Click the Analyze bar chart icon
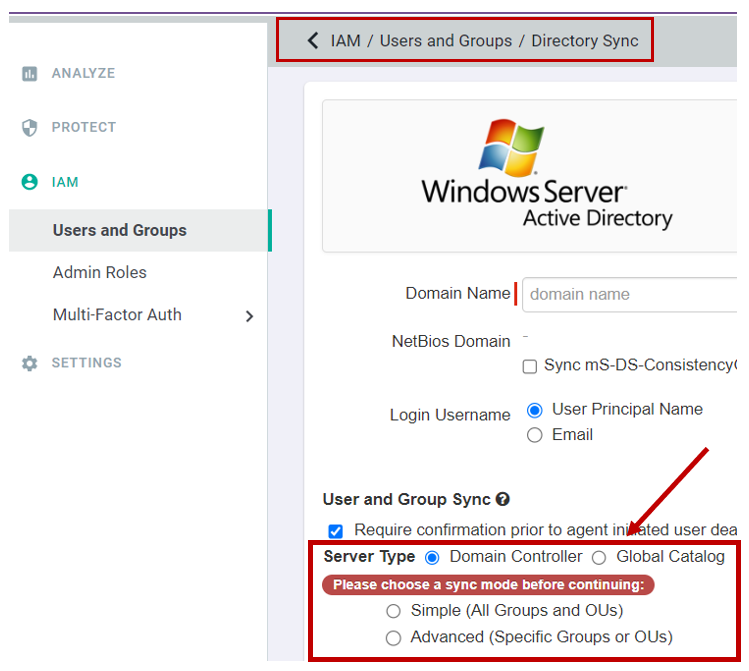Viewport: 749px width, 671px height. tap(30, 74)
